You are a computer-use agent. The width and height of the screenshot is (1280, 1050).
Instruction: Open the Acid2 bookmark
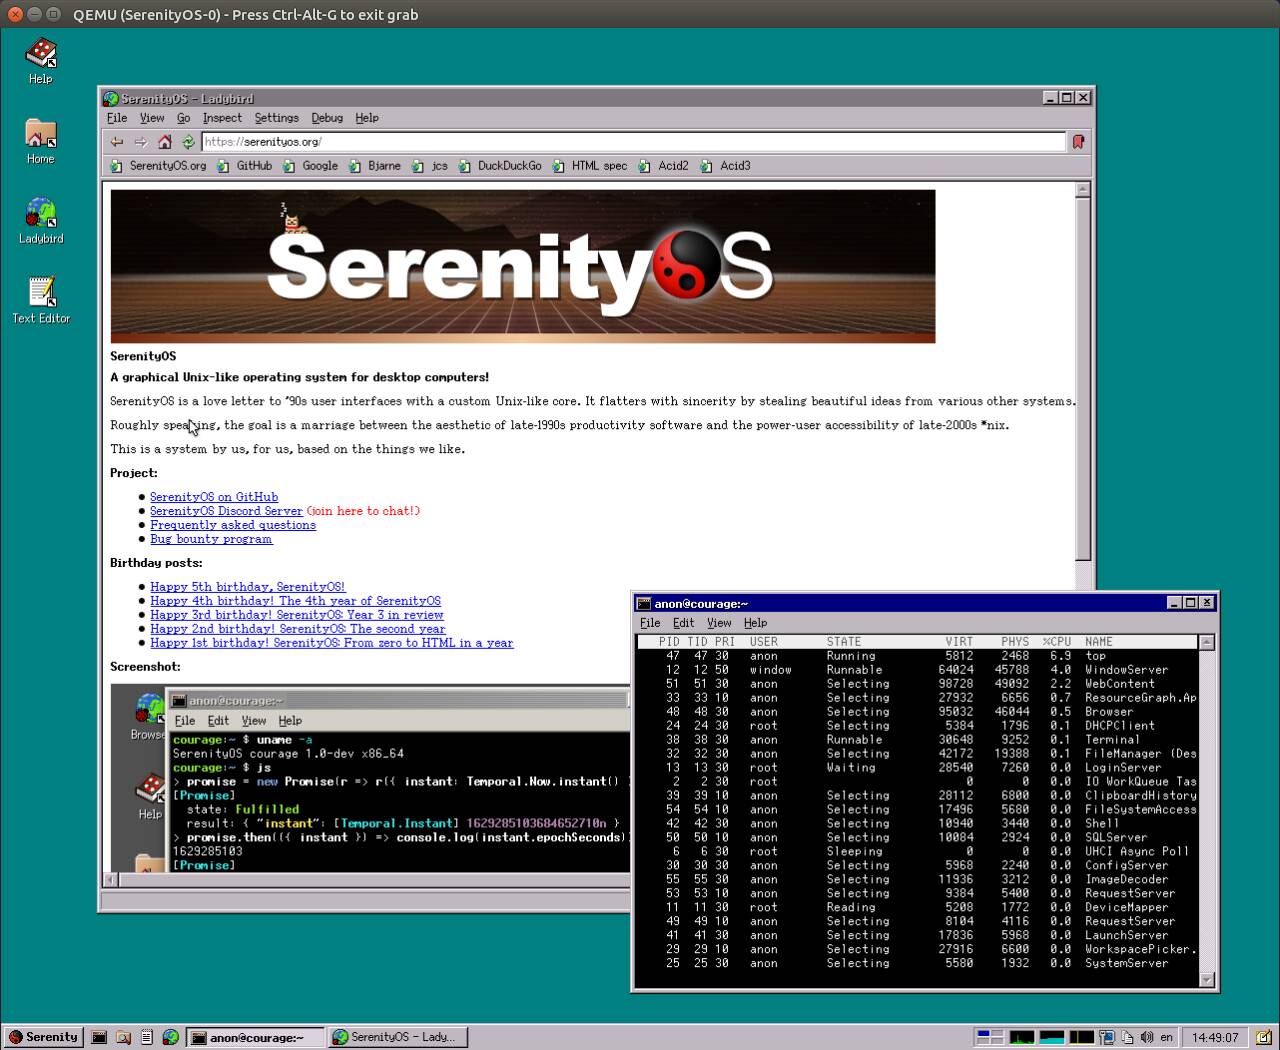pyautogui.click(x=664, y=166)
